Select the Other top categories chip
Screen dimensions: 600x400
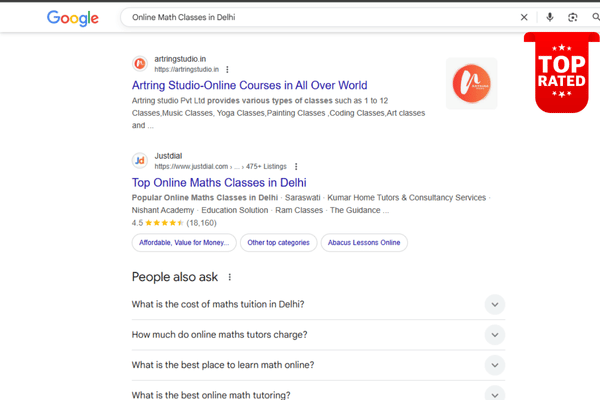coord(279,243)
